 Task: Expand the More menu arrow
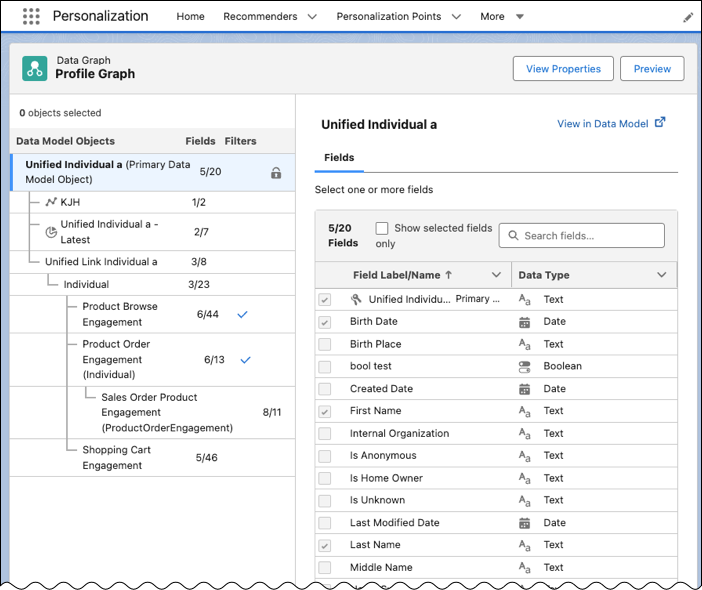tap(519, 17)
